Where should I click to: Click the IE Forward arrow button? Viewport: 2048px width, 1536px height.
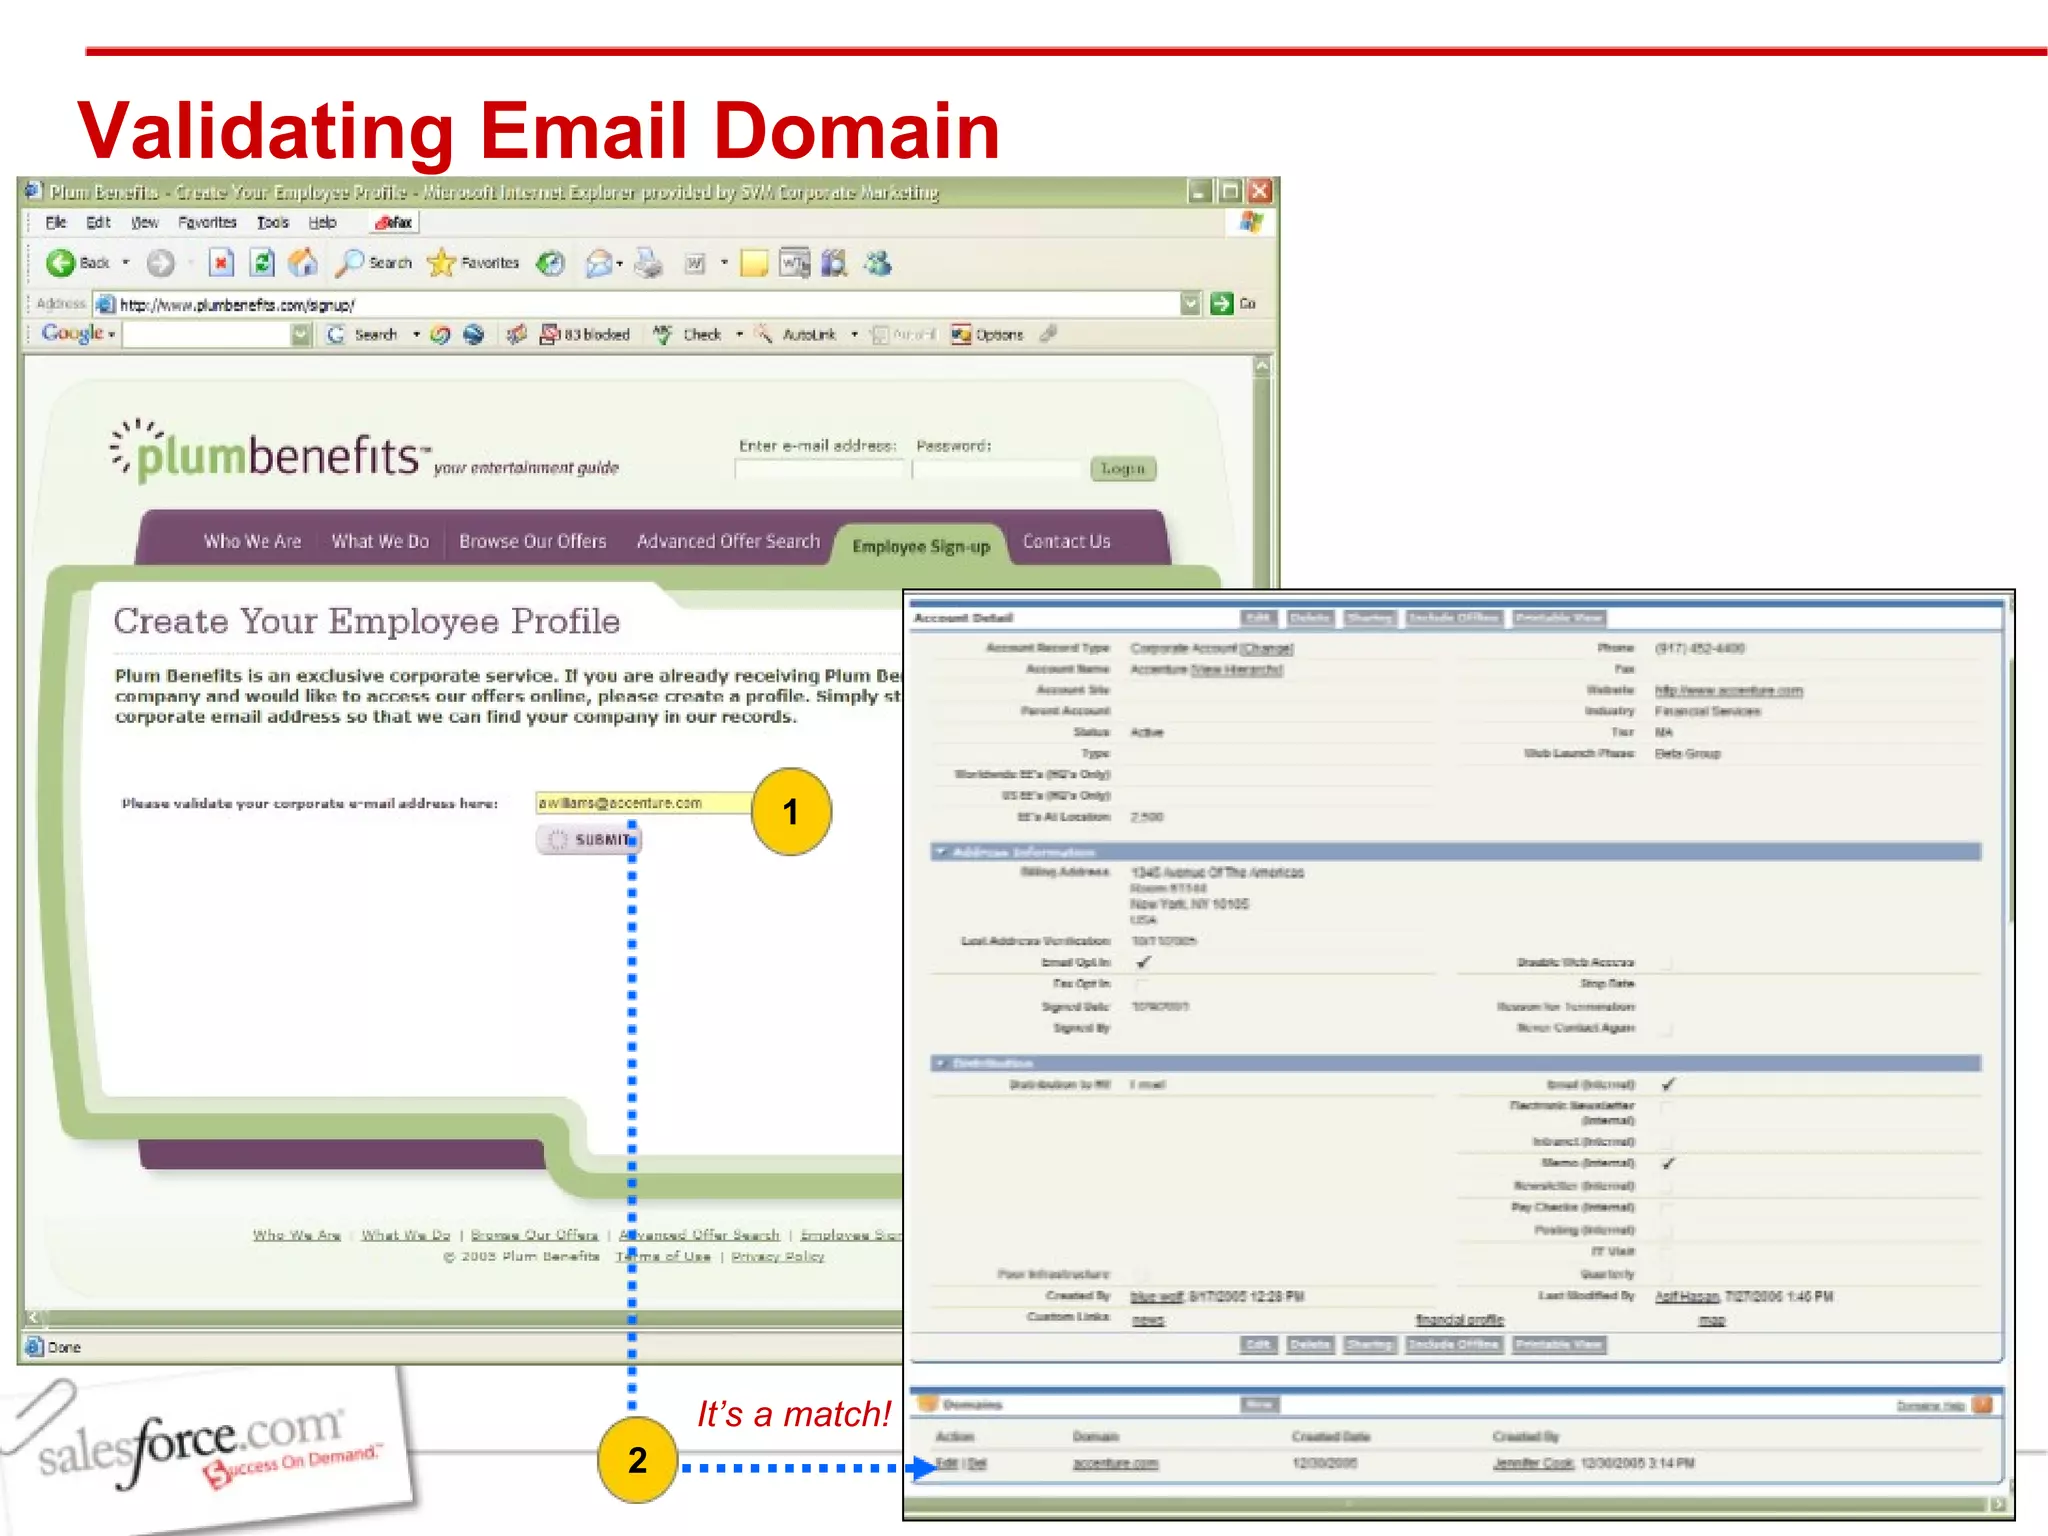[160, 263]
